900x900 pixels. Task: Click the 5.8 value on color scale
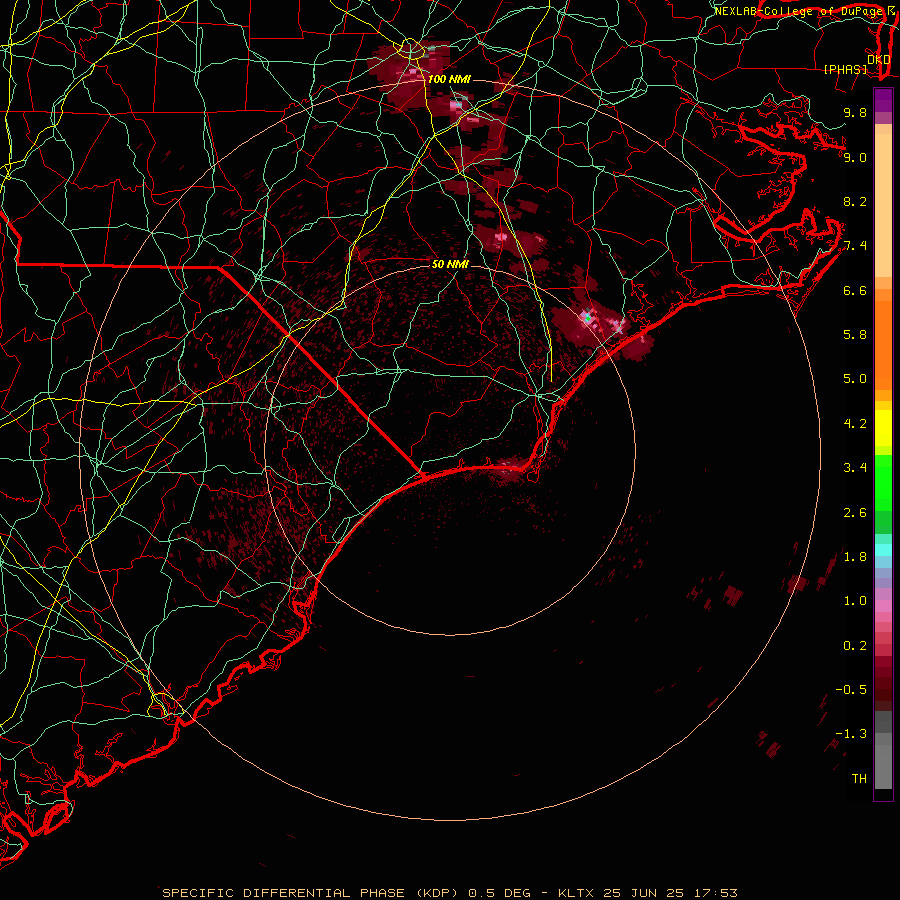pos(855,335)
